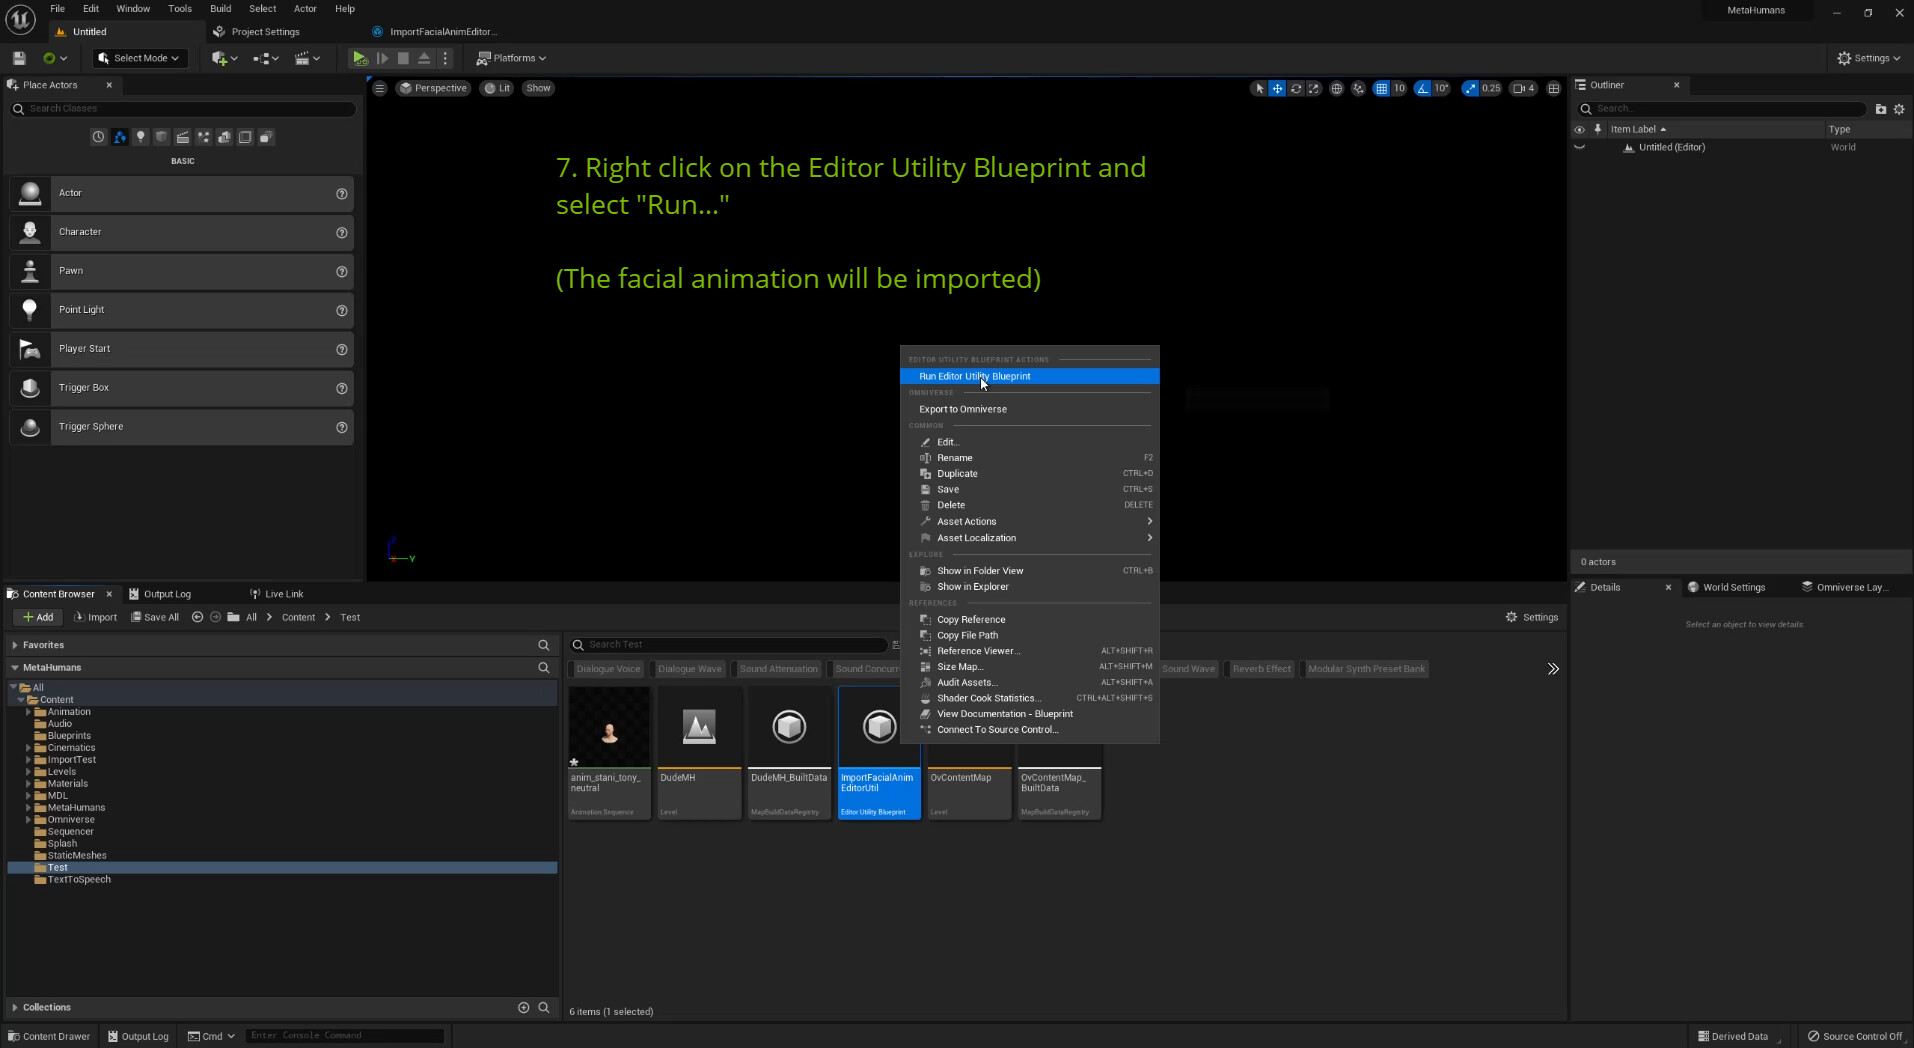The image size is (1914, 1048).
Task: Open the Outliner settings gear
Action: 1899,109
